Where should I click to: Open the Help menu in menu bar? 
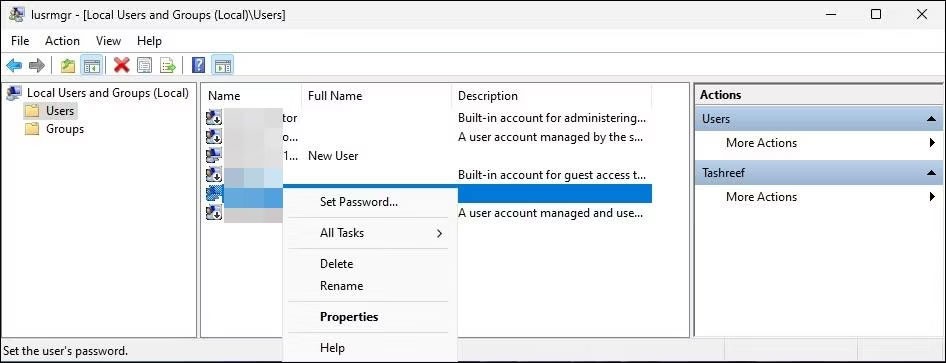tap(149, 41)
